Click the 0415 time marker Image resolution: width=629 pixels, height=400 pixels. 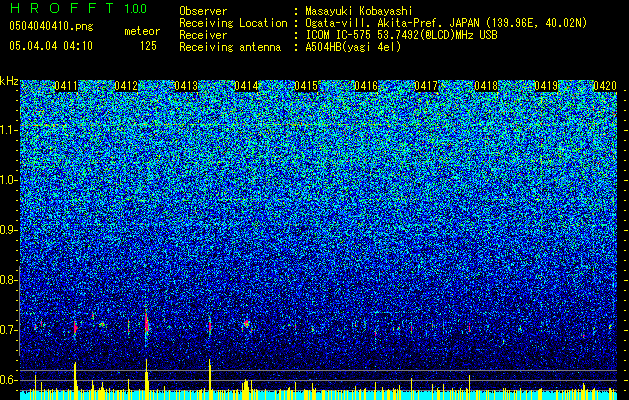point(306,86)
